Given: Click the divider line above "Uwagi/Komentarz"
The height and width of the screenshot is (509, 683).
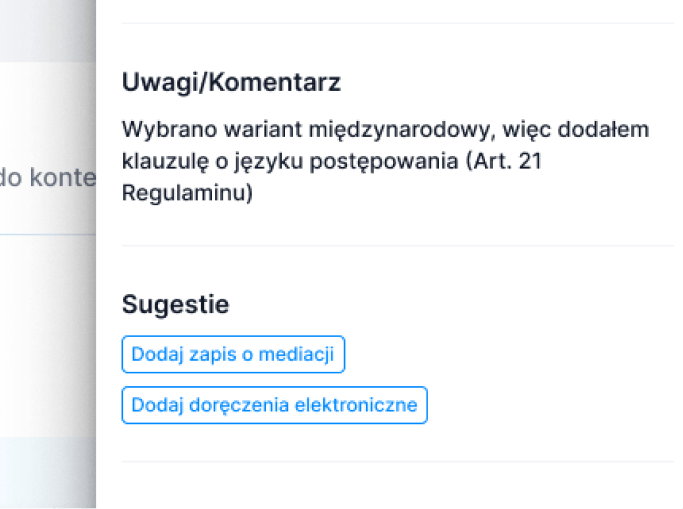Looking at the screenshot, I should 397,23.
